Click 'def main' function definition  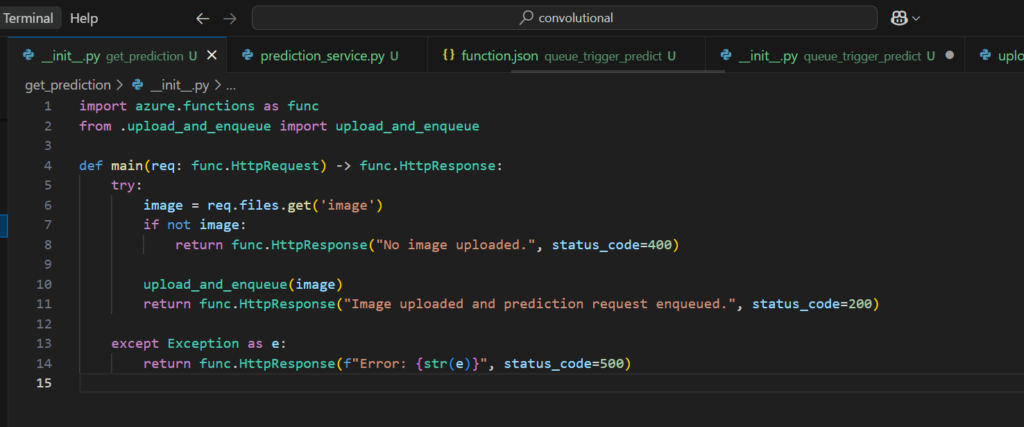coord(291,165)
